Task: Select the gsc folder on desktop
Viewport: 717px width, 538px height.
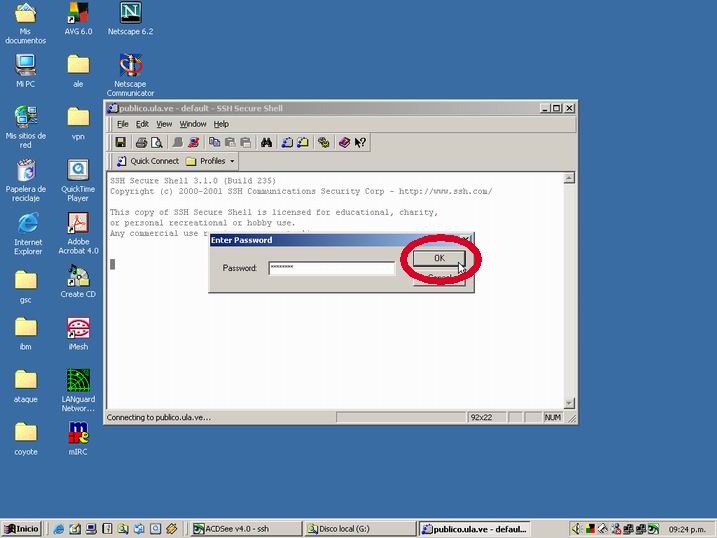Action: 26,287
